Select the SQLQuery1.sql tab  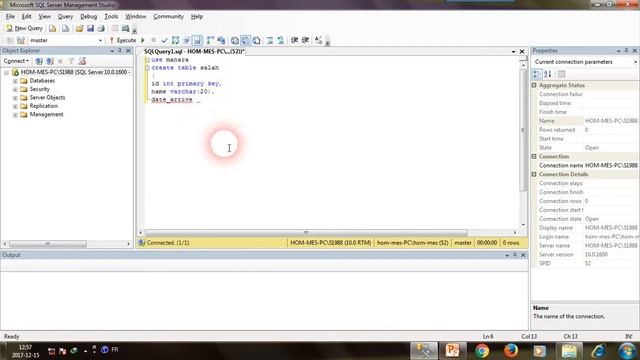pyautogui.click(x=194, y=52)
